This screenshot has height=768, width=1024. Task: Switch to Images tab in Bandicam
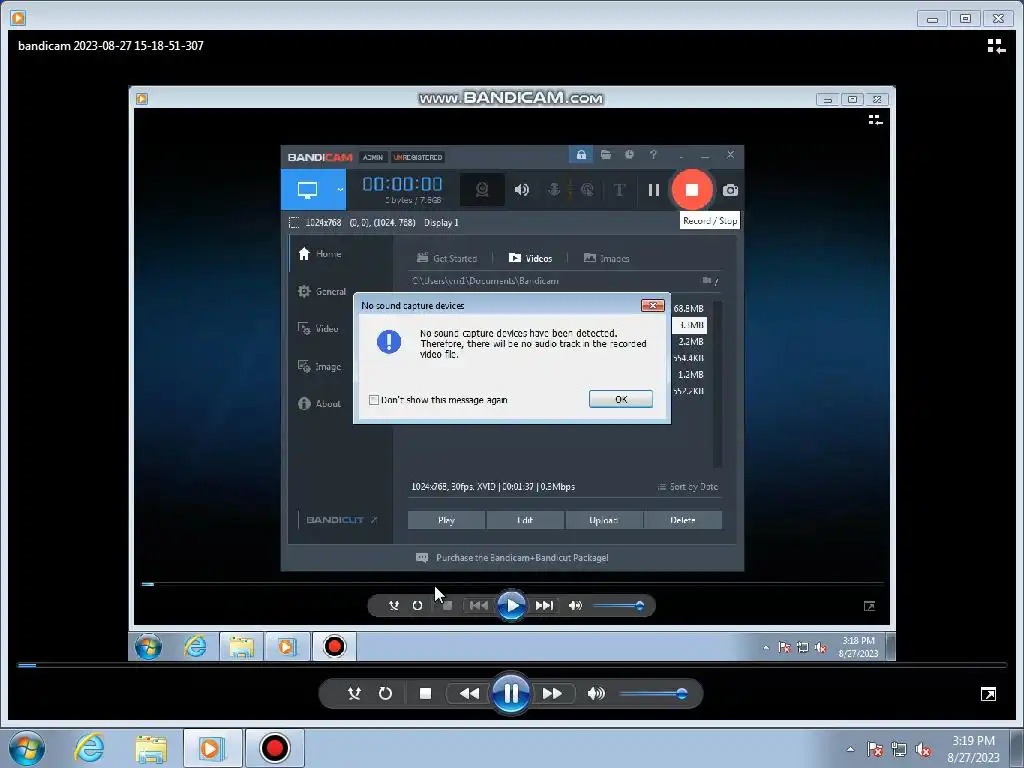point(606,258)
